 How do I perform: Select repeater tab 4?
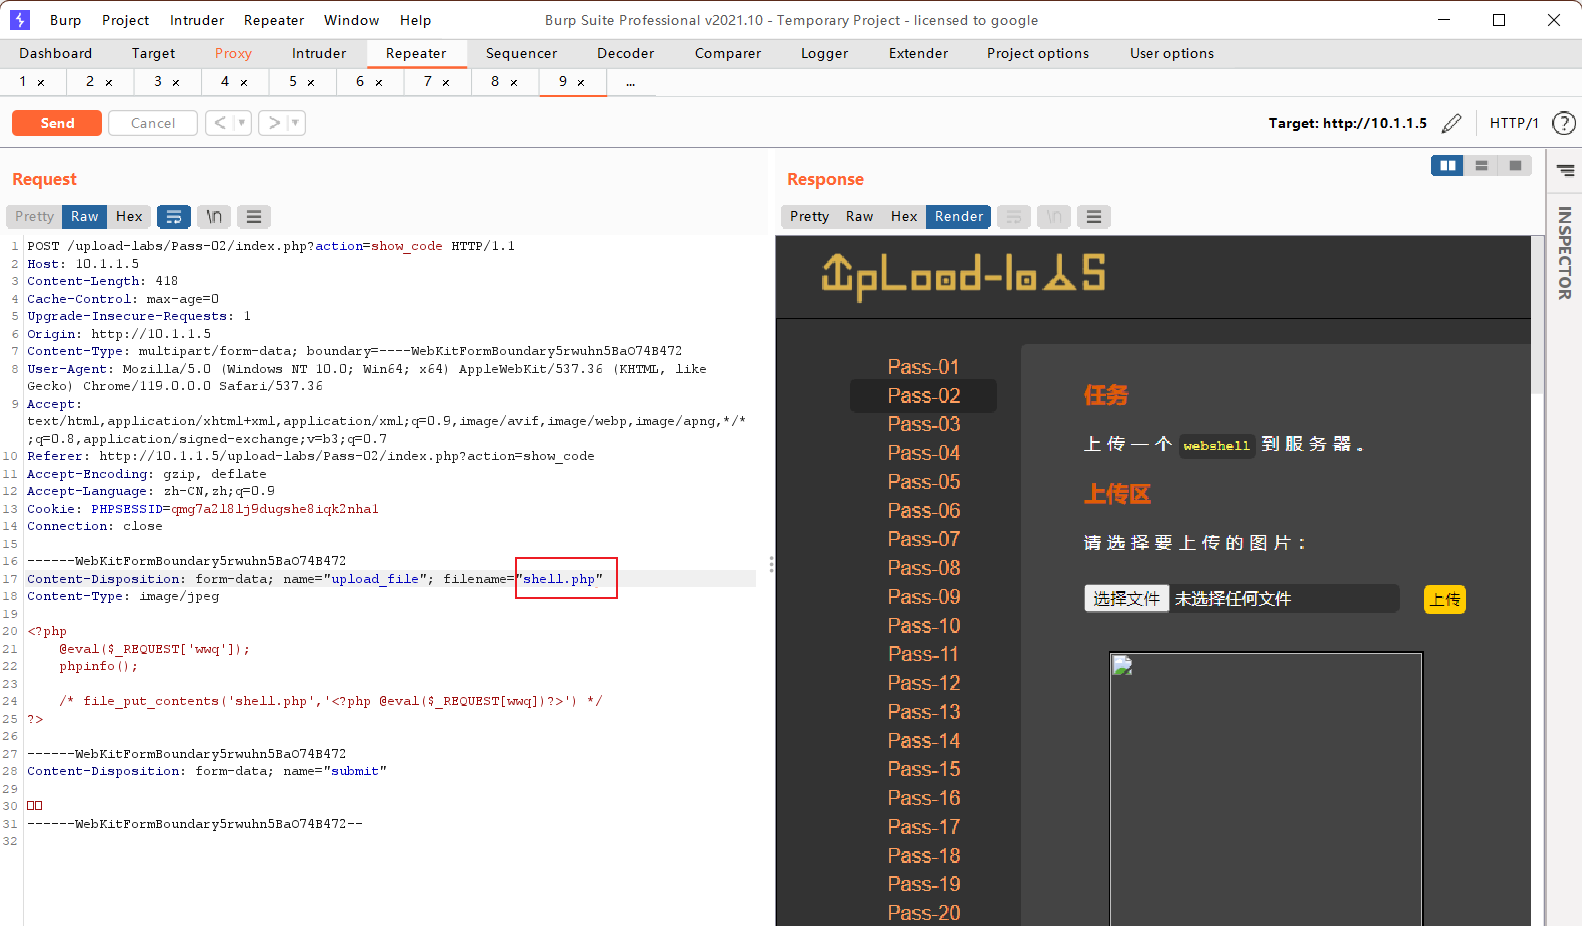coord(225,82)
